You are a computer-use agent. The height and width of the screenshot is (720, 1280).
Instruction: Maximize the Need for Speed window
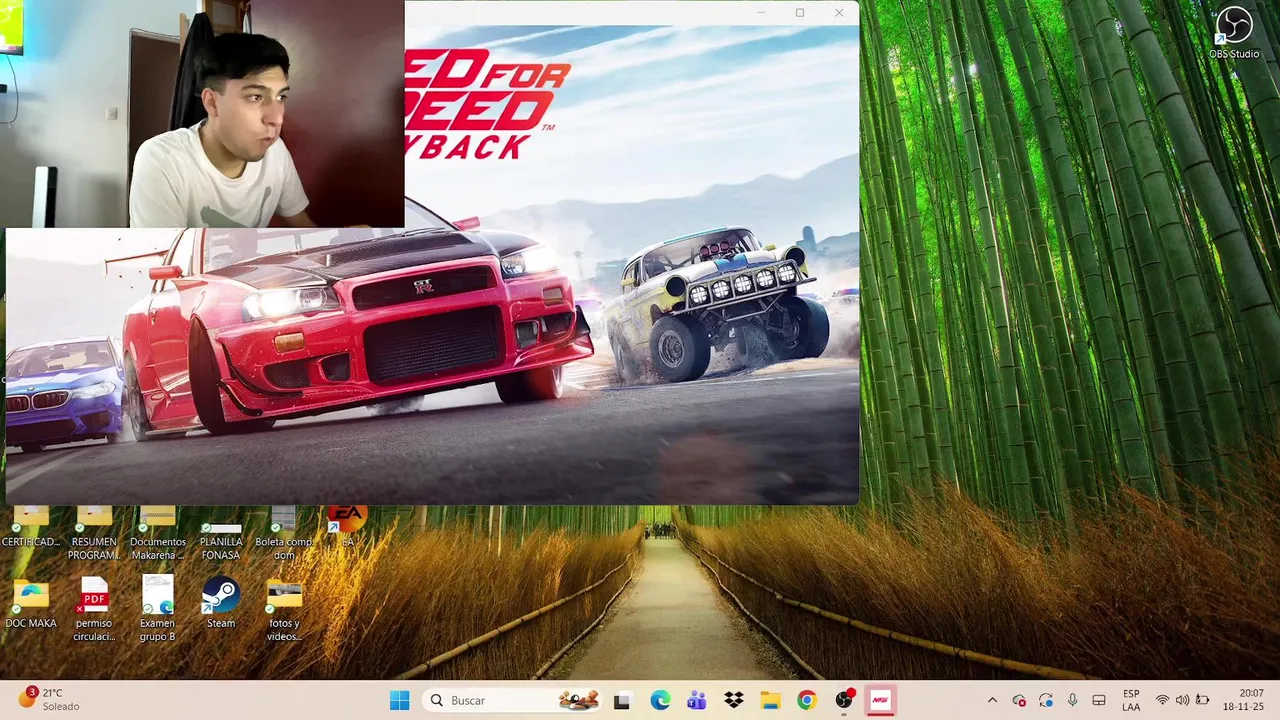[x=800, y=12]
